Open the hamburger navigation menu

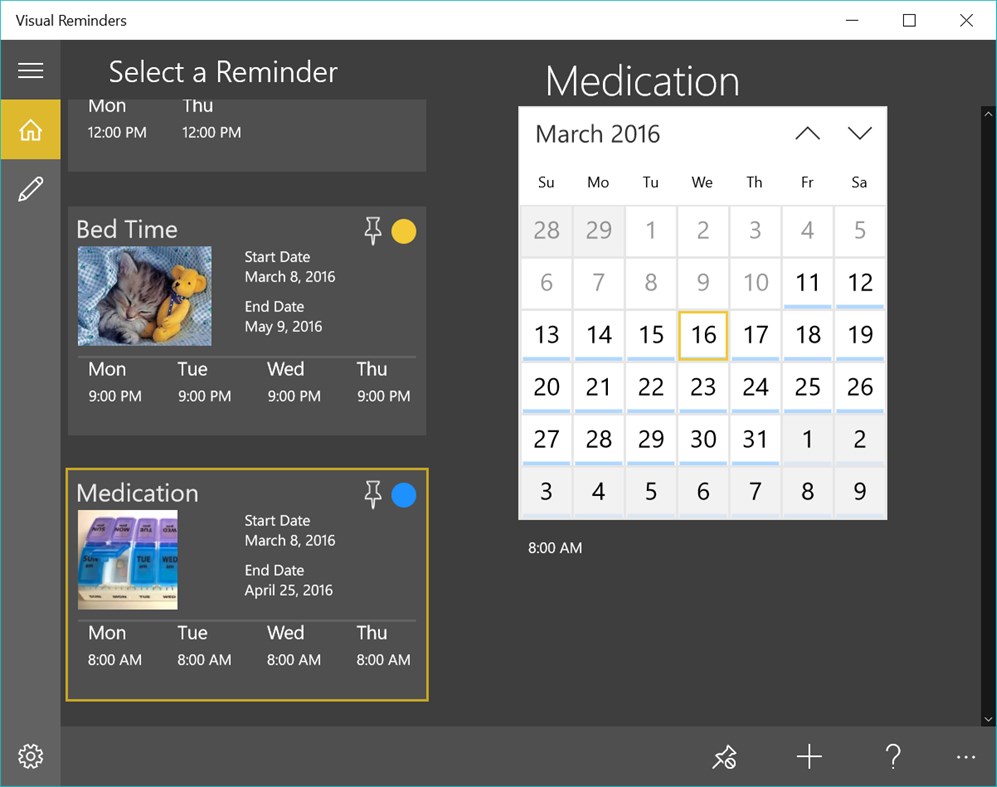pos(30,70)
